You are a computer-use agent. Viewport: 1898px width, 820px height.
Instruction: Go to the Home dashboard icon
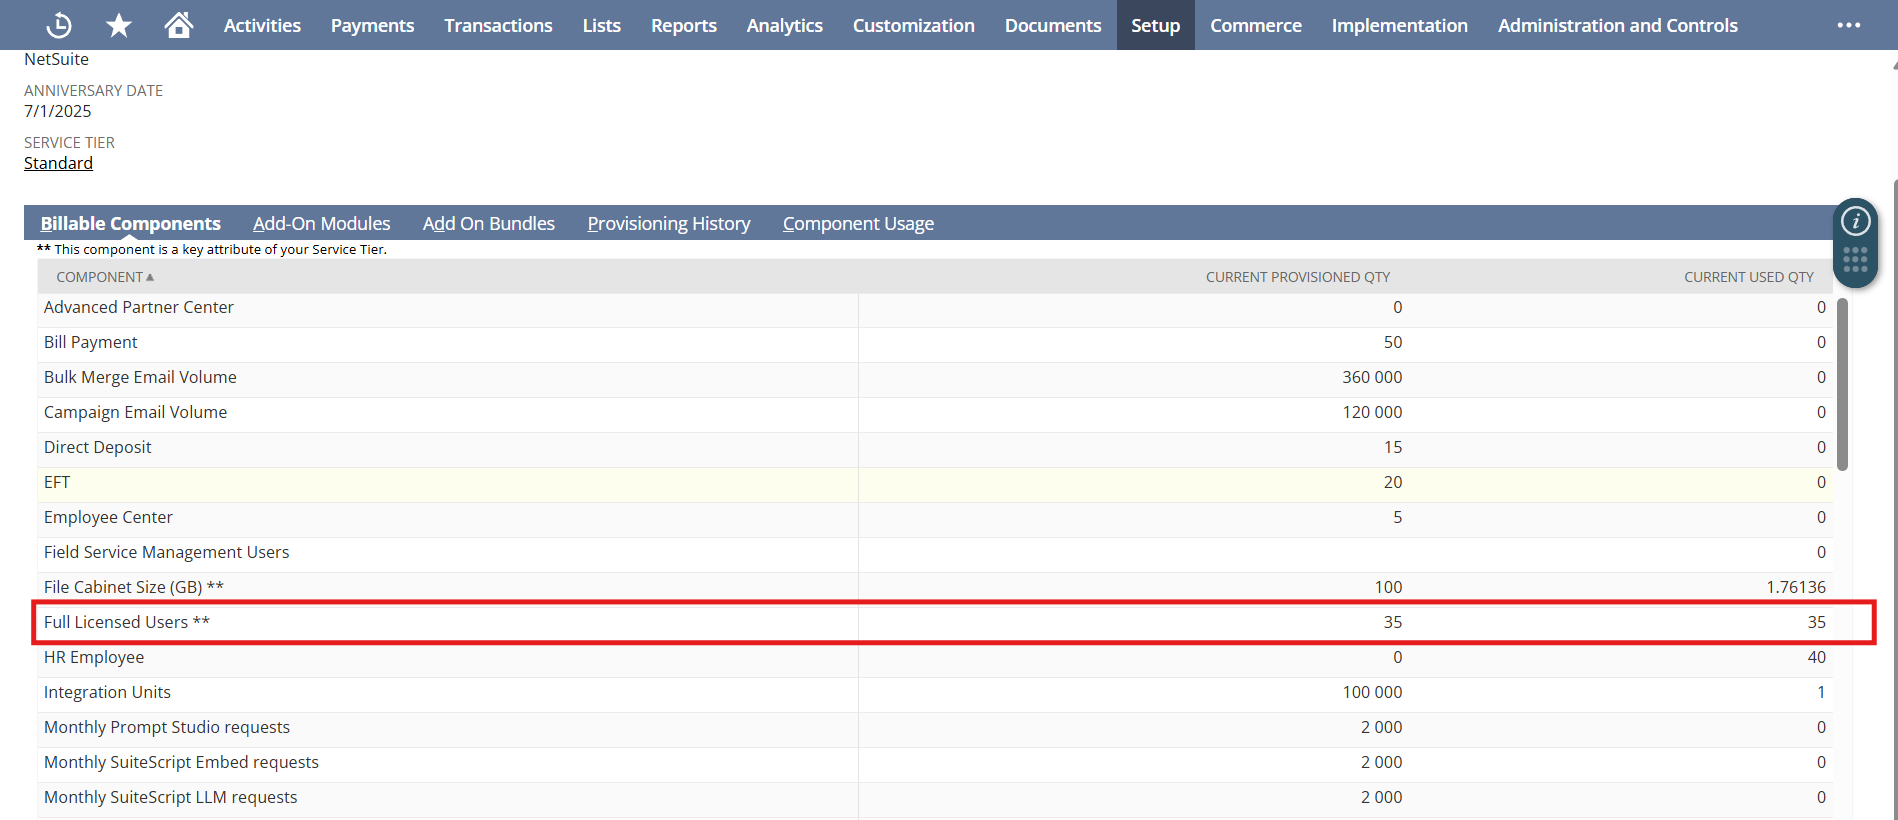point(179,25)
